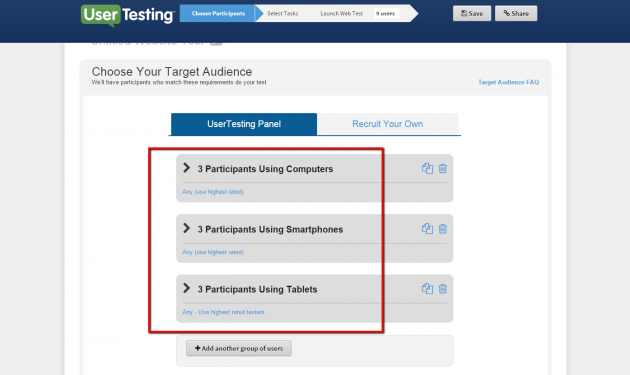Open Smartphones group 'Any (use highest rated)' link

[x=213, y=252]
